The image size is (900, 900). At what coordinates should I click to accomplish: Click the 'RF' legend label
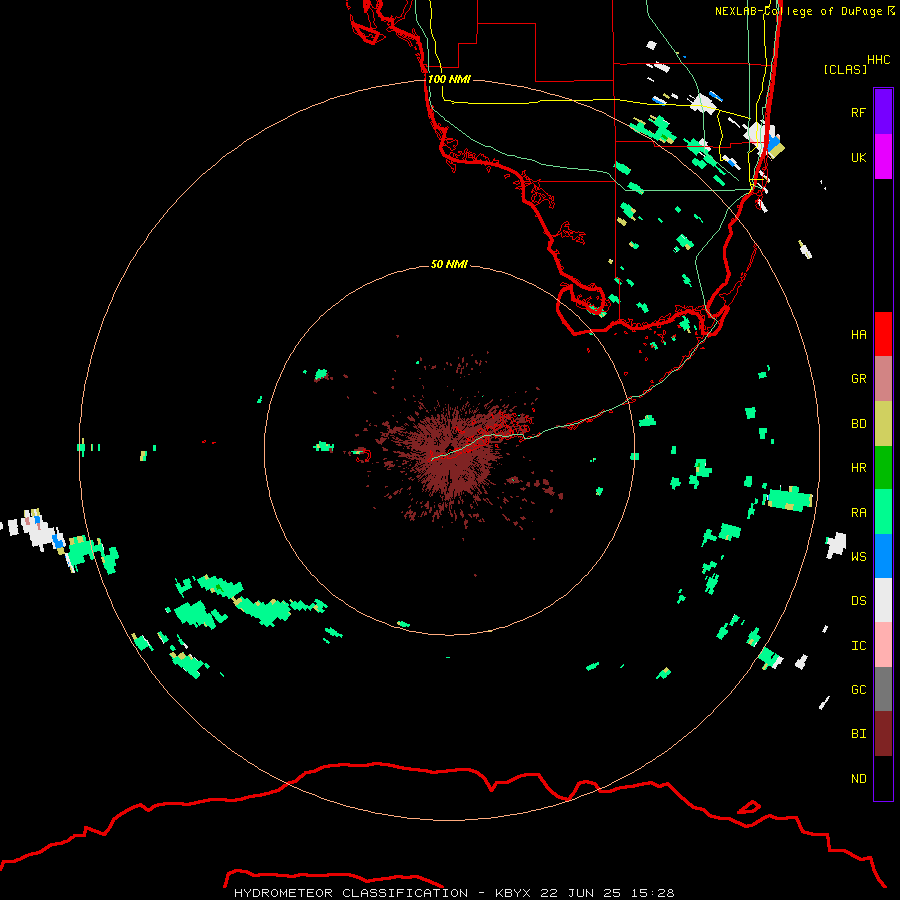858,112
